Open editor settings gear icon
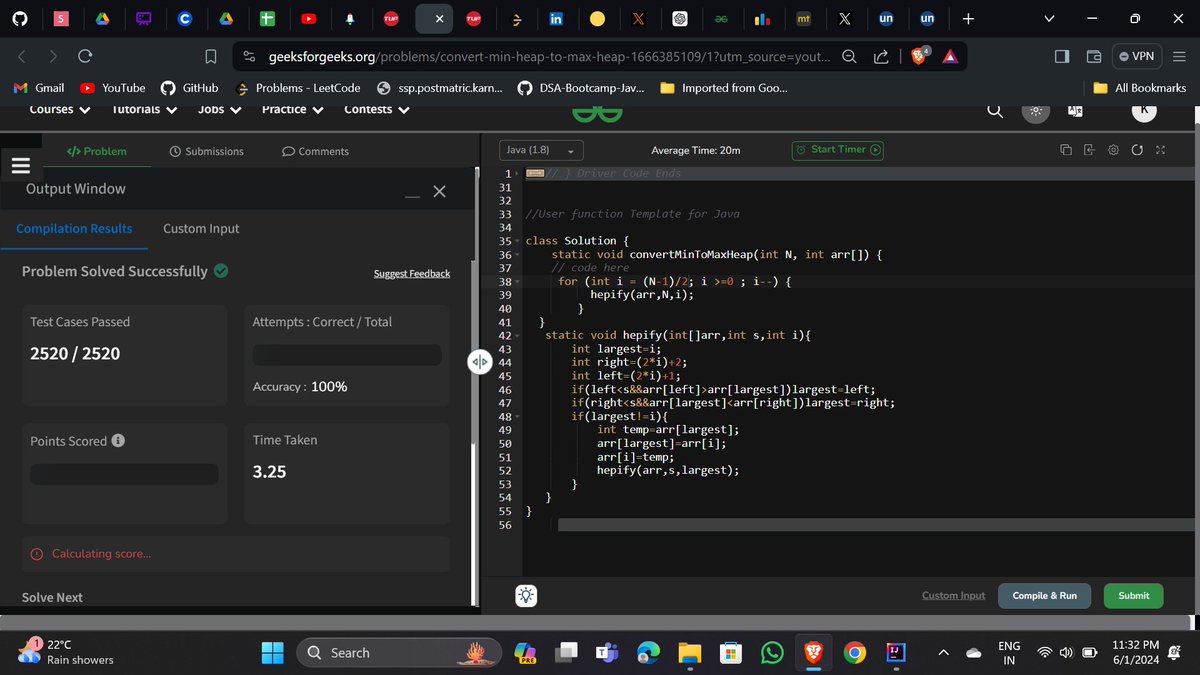 point(1113,150)
